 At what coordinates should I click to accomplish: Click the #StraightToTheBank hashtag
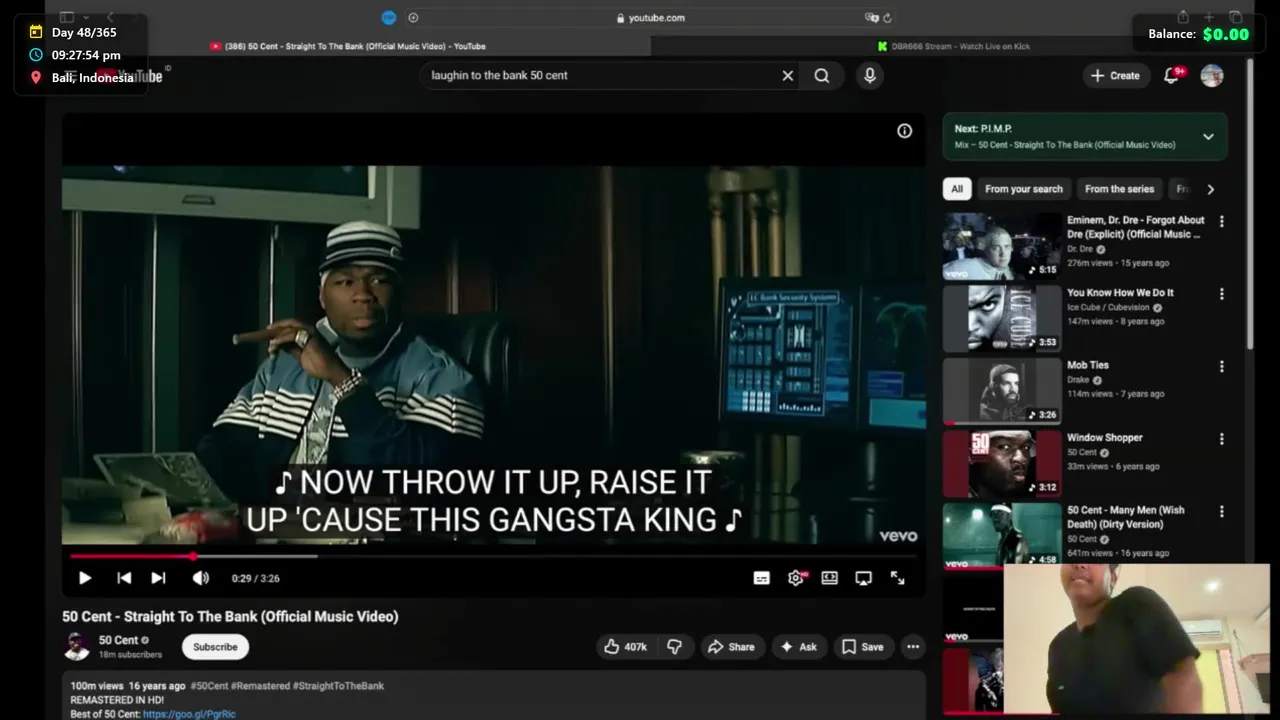(x=338, y=686)
